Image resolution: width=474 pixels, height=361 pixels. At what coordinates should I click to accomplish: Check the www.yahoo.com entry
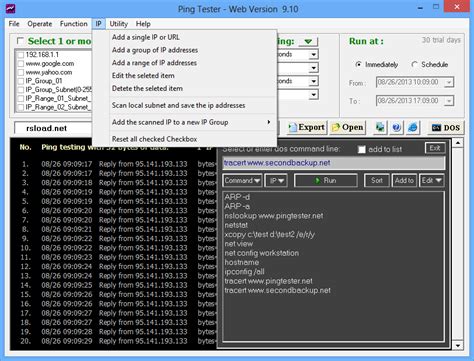tap(21, 72)
